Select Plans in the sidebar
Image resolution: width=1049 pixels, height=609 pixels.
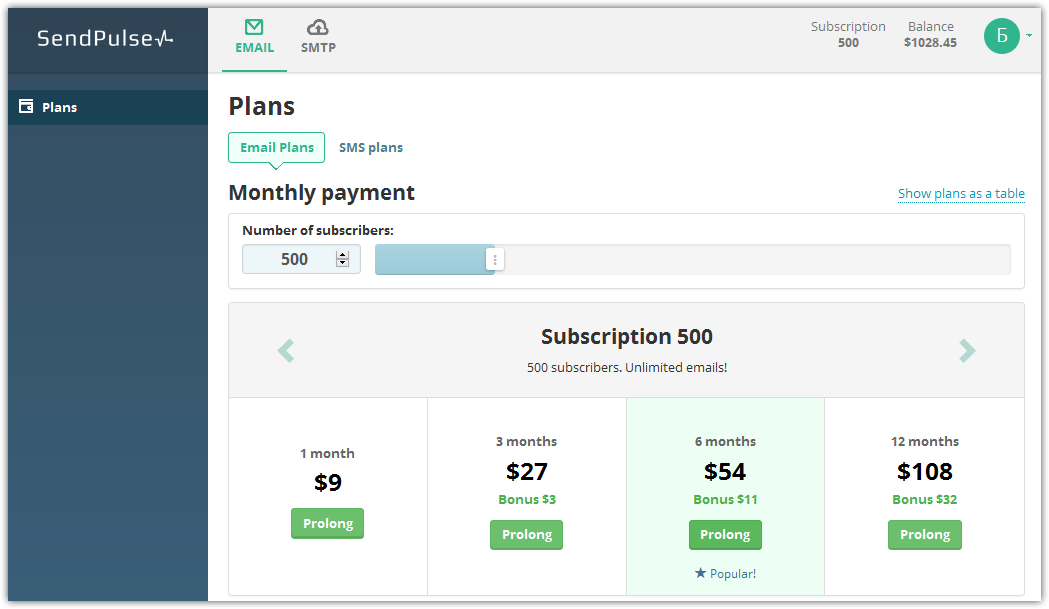pyautogui.click(x=108, y=107)
